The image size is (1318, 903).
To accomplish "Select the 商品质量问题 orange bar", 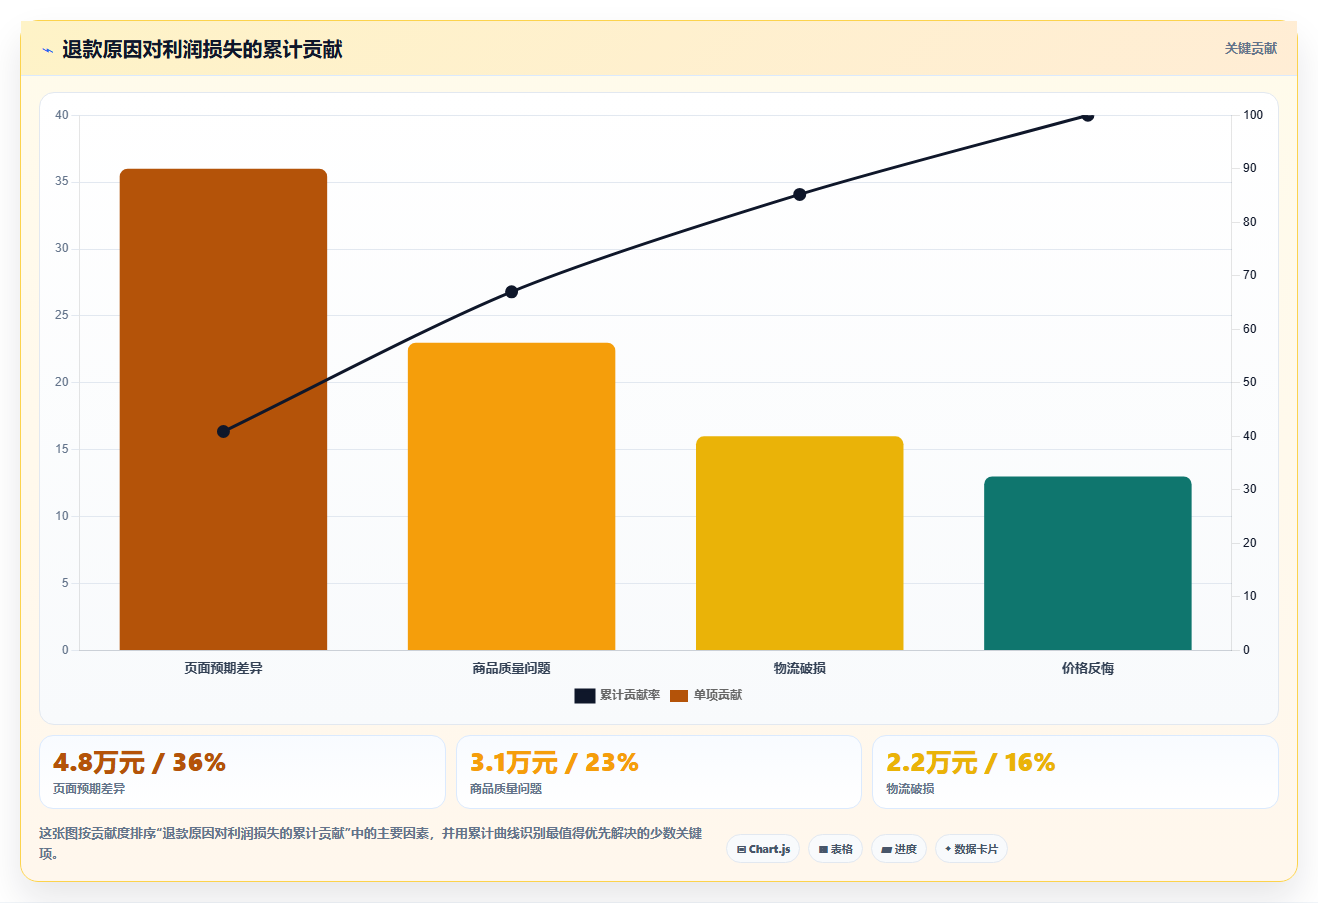I will (x=511, y=496).
